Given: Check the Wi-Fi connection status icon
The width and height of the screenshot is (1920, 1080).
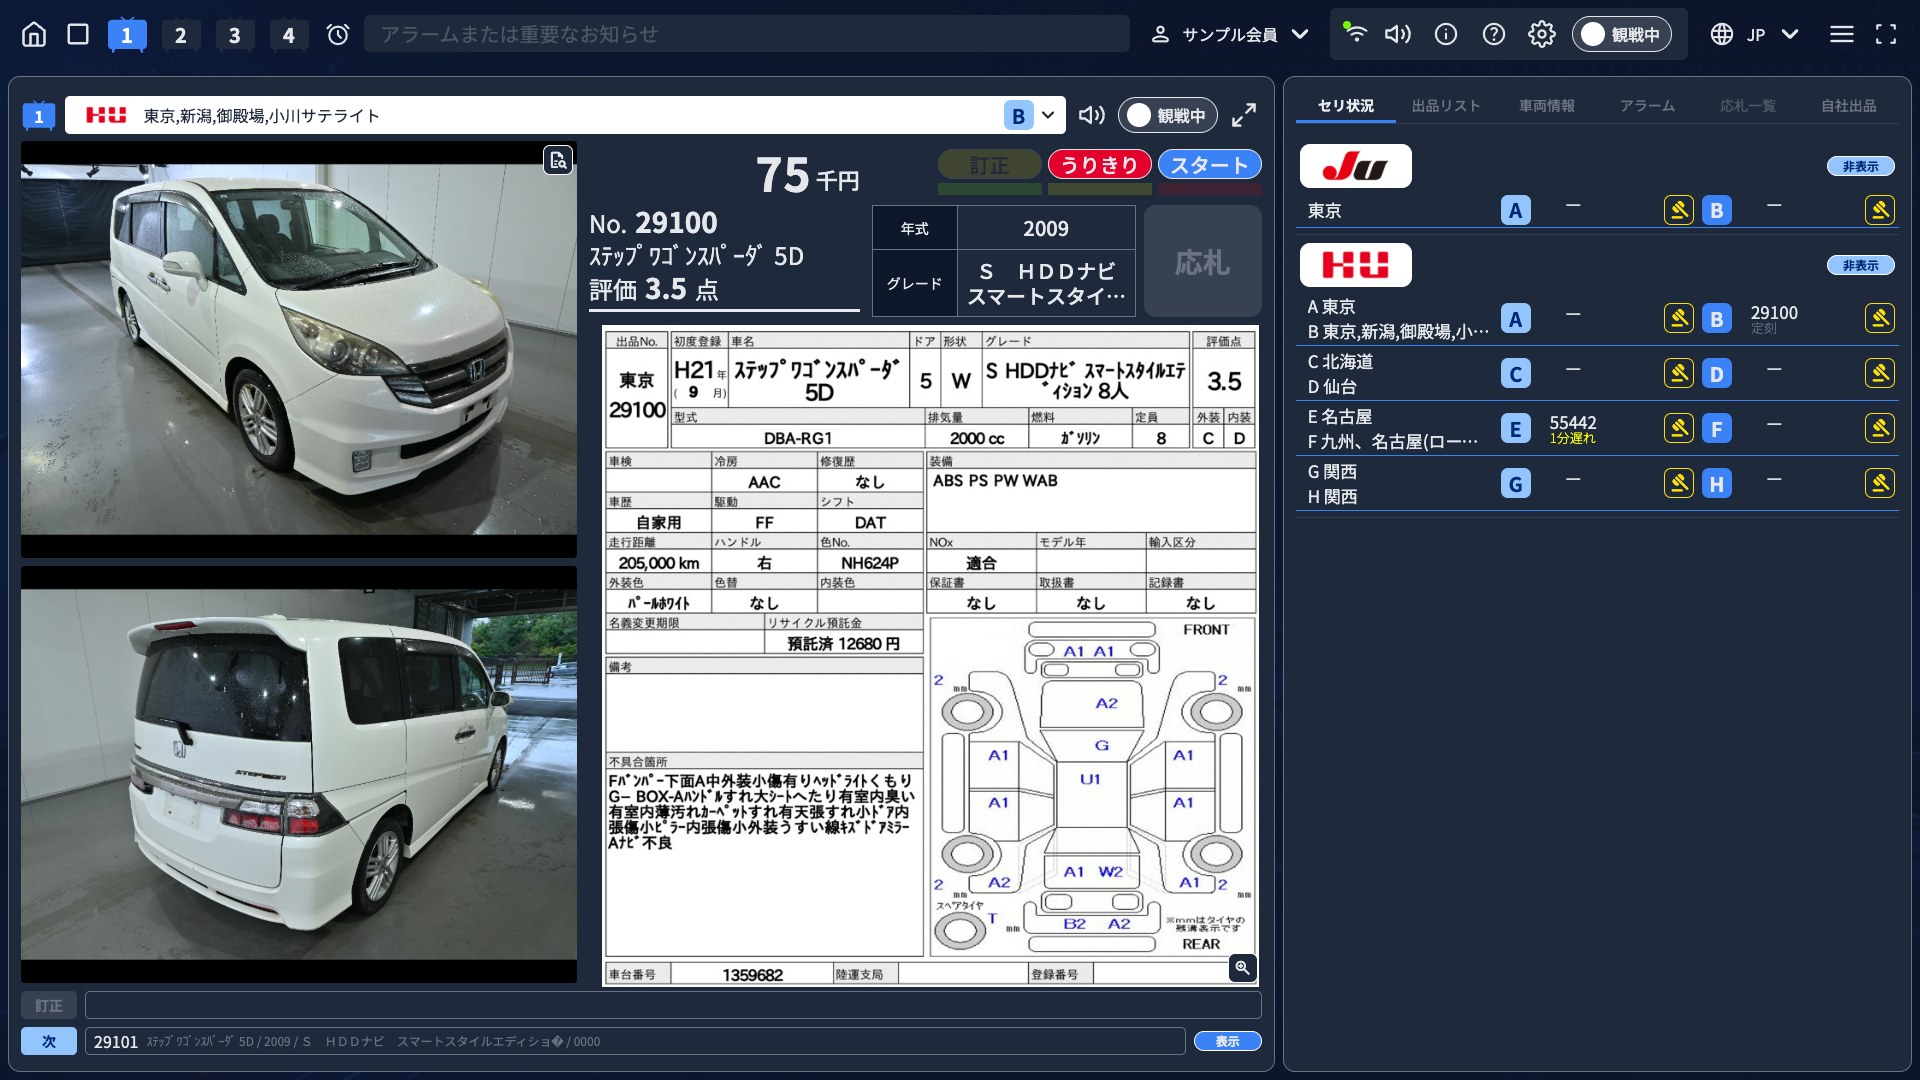Looking at the screenshot, I should click(x=1355, y=33).
